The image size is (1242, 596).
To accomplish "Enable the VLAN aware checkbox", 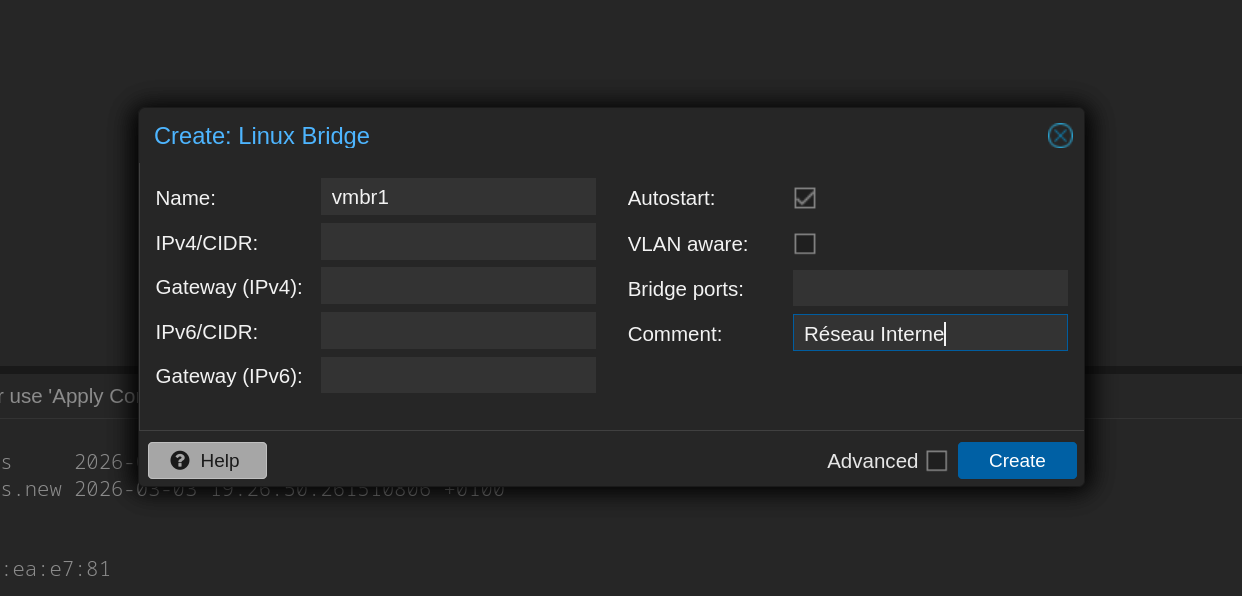I will 805,244.
